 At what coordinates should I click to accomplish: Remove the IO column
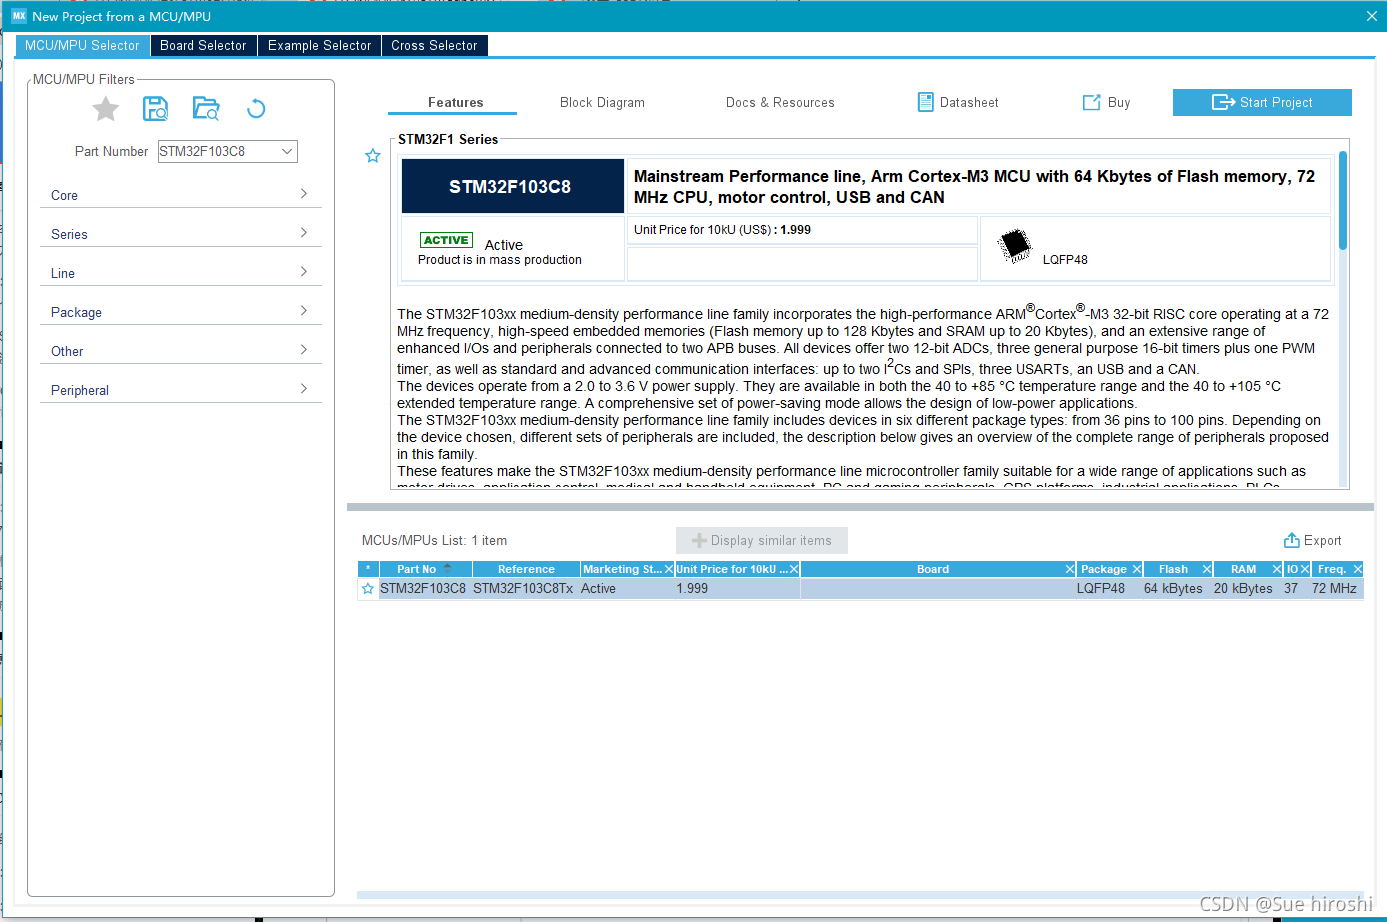pyautogui.click(x=1305, y=569)
